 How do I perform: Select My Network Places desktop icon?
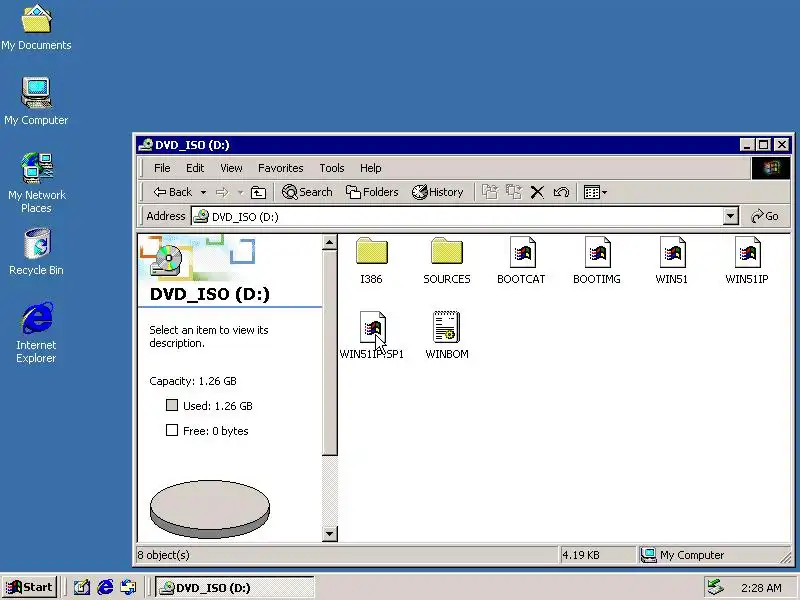click(37, 168)
